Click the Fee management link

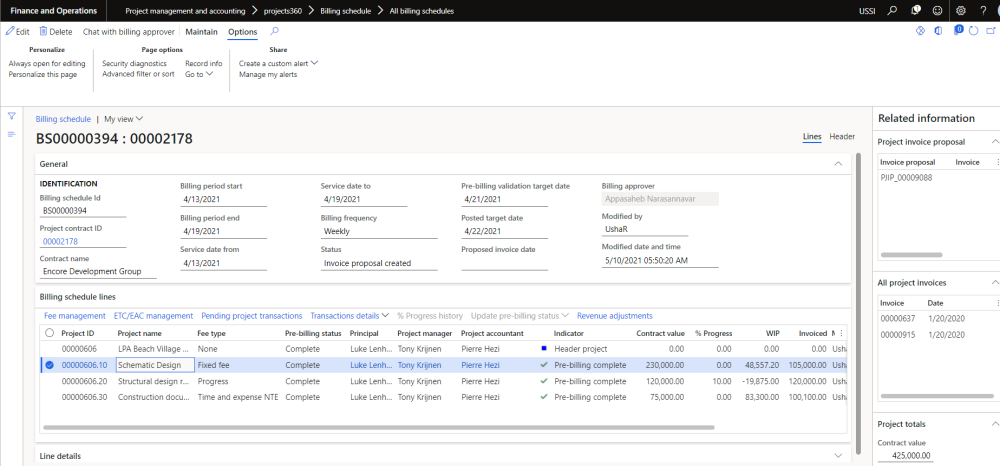click(x=75, y=316)
